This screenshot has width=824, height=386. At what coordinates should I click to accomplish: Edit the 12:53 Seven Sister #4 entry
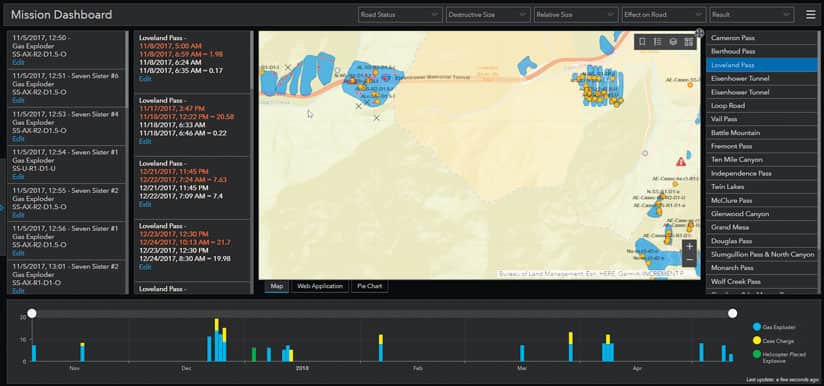(x=18, y=139)
